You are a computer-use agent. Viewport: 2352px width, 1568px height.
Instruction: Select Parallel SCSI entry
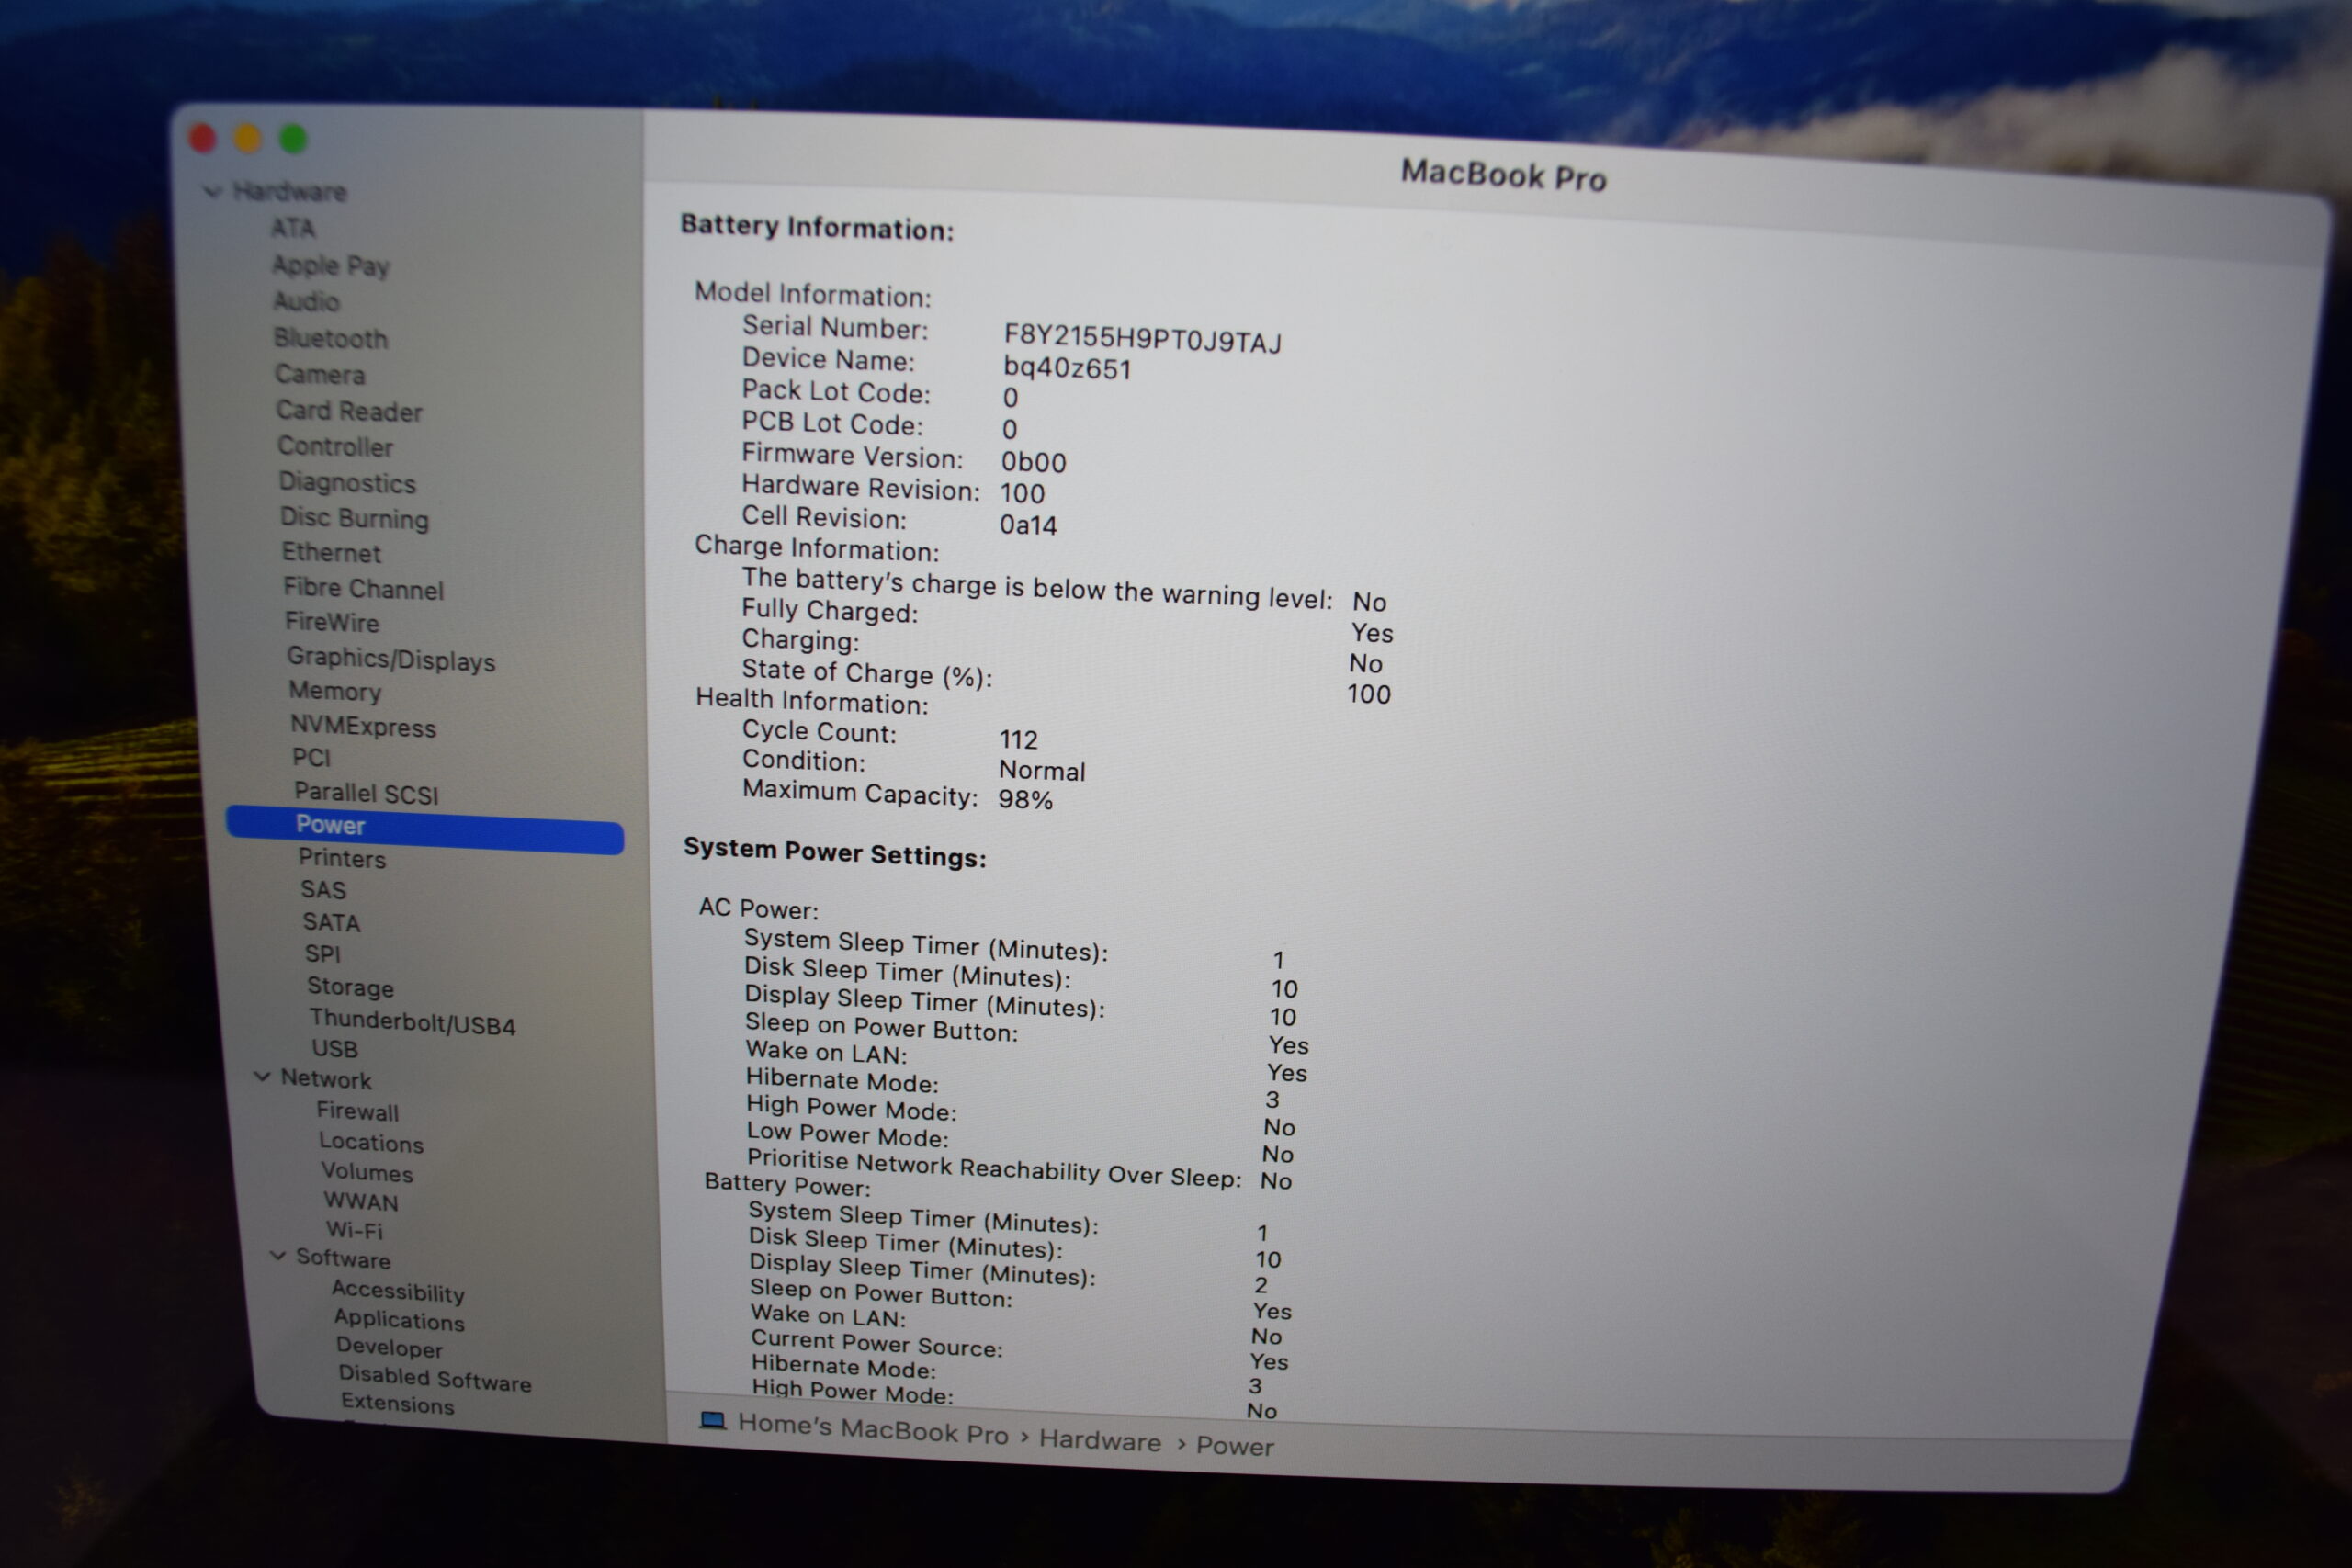(x=366, y=793)
